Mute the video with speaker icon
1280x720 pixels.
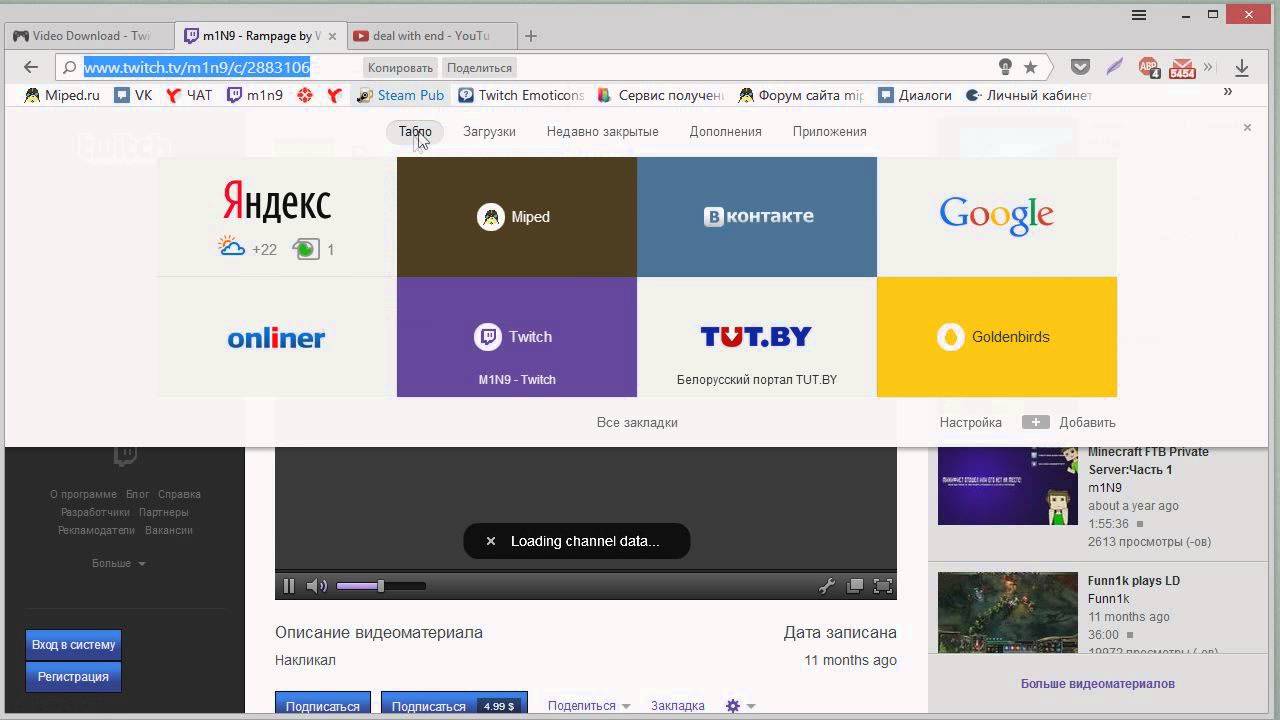pos(316,586)
